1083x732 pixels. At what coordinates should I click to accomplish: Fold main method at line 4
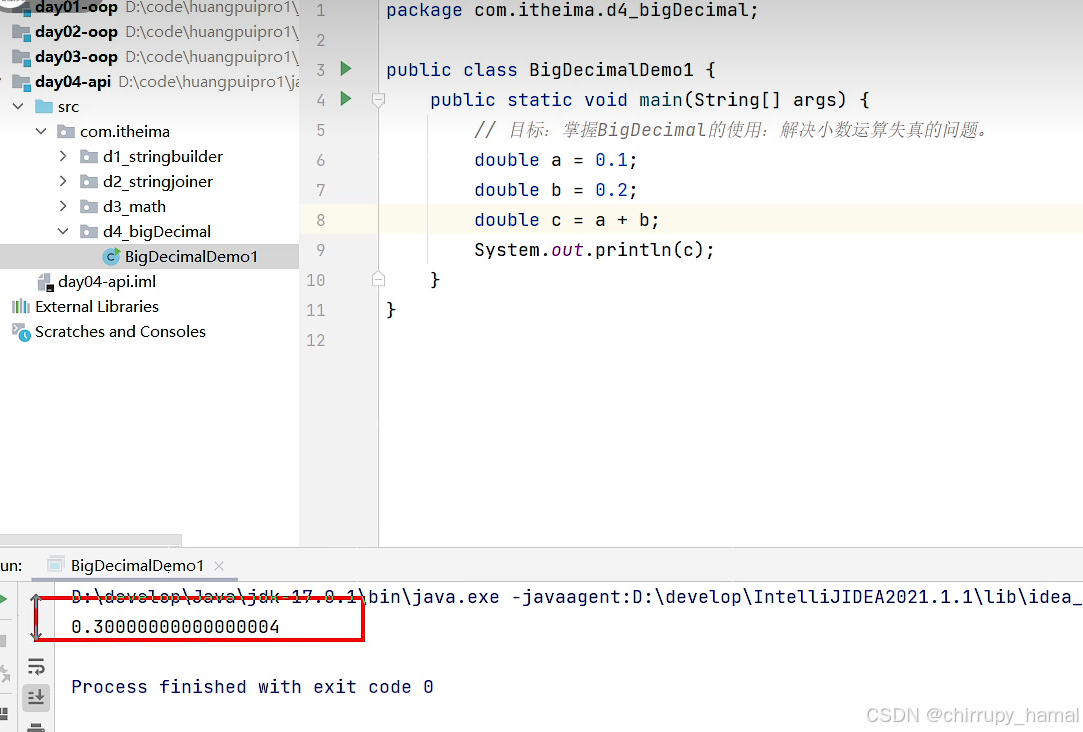(x=378, y=100)
